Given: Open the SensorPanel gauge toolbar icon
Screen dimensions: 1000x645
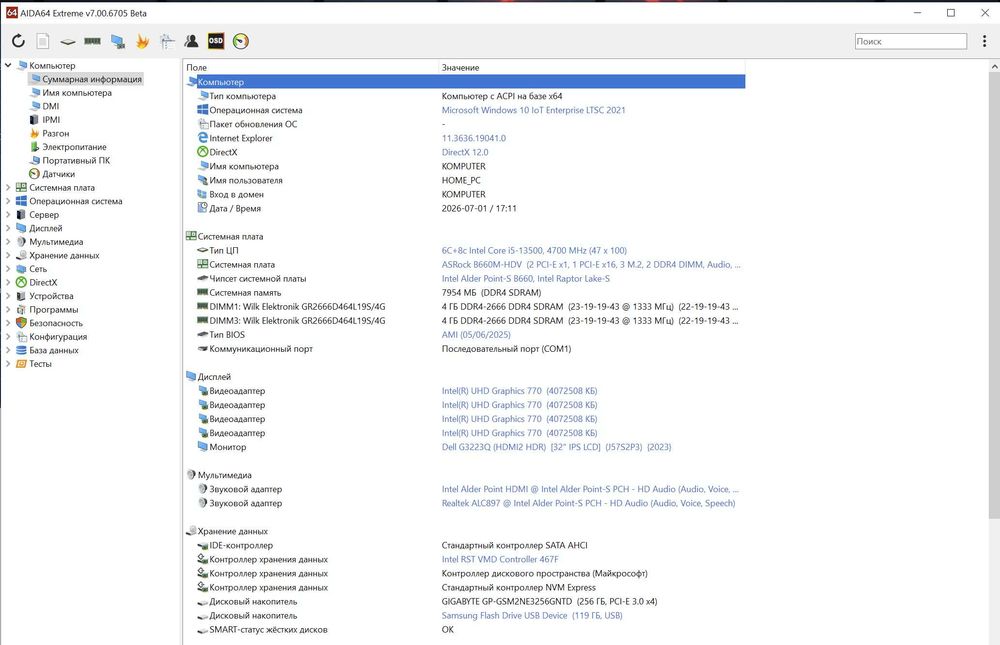Looking at the screenshot, I should (x=241, y=41).
